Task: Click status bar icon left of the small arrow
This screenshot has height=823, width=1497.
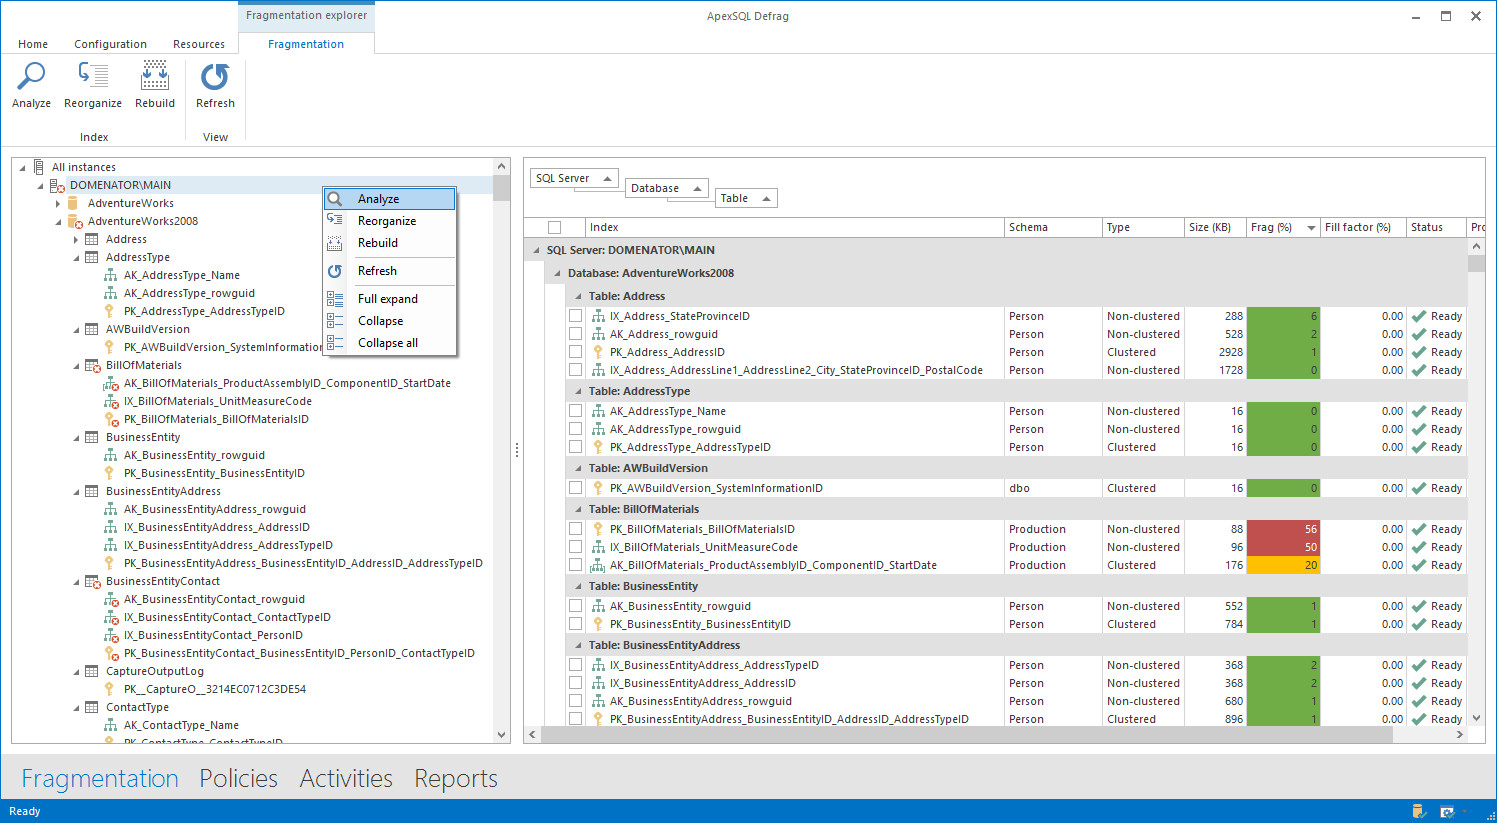Action: click(1446, 811)
